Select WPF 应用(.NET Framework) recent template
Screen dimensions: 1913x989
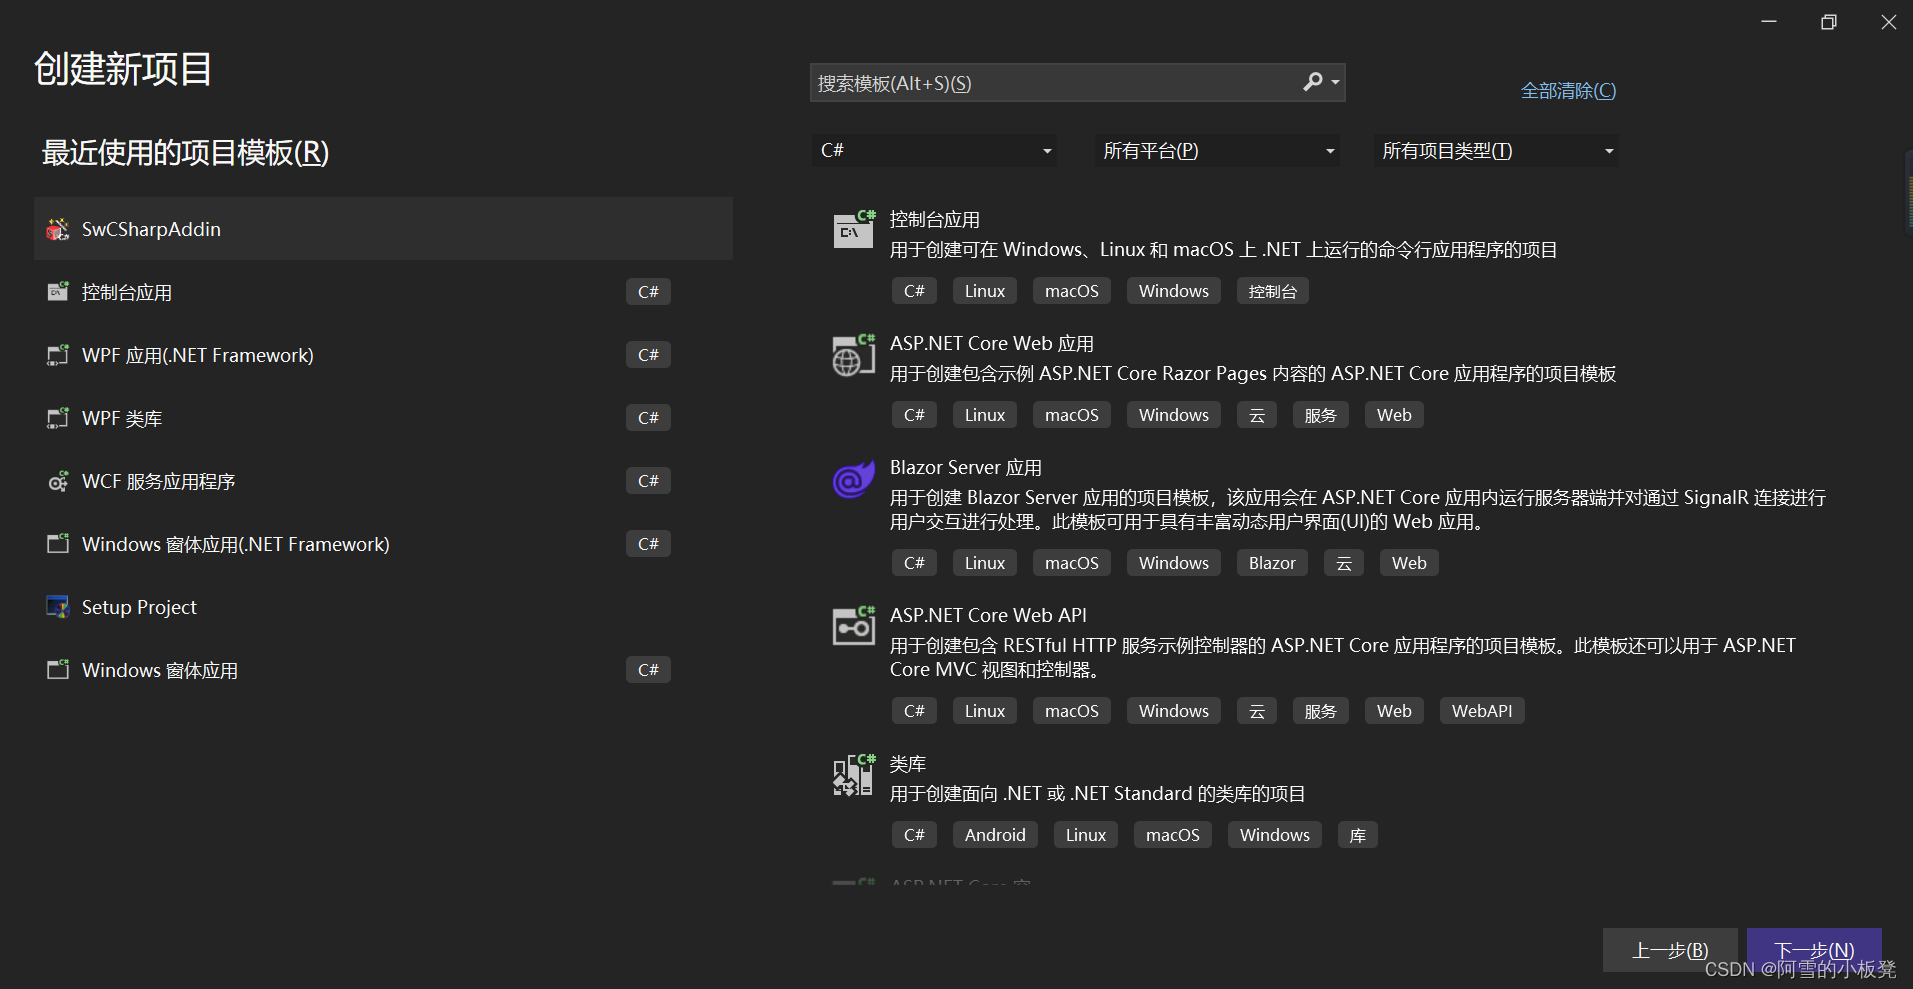[x=384, y=355]
